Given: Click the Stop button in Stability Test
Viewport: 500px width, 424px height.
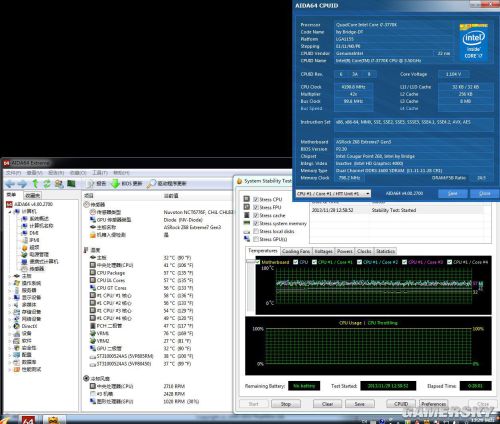Looking at the screenshot, I should [286, 404].
